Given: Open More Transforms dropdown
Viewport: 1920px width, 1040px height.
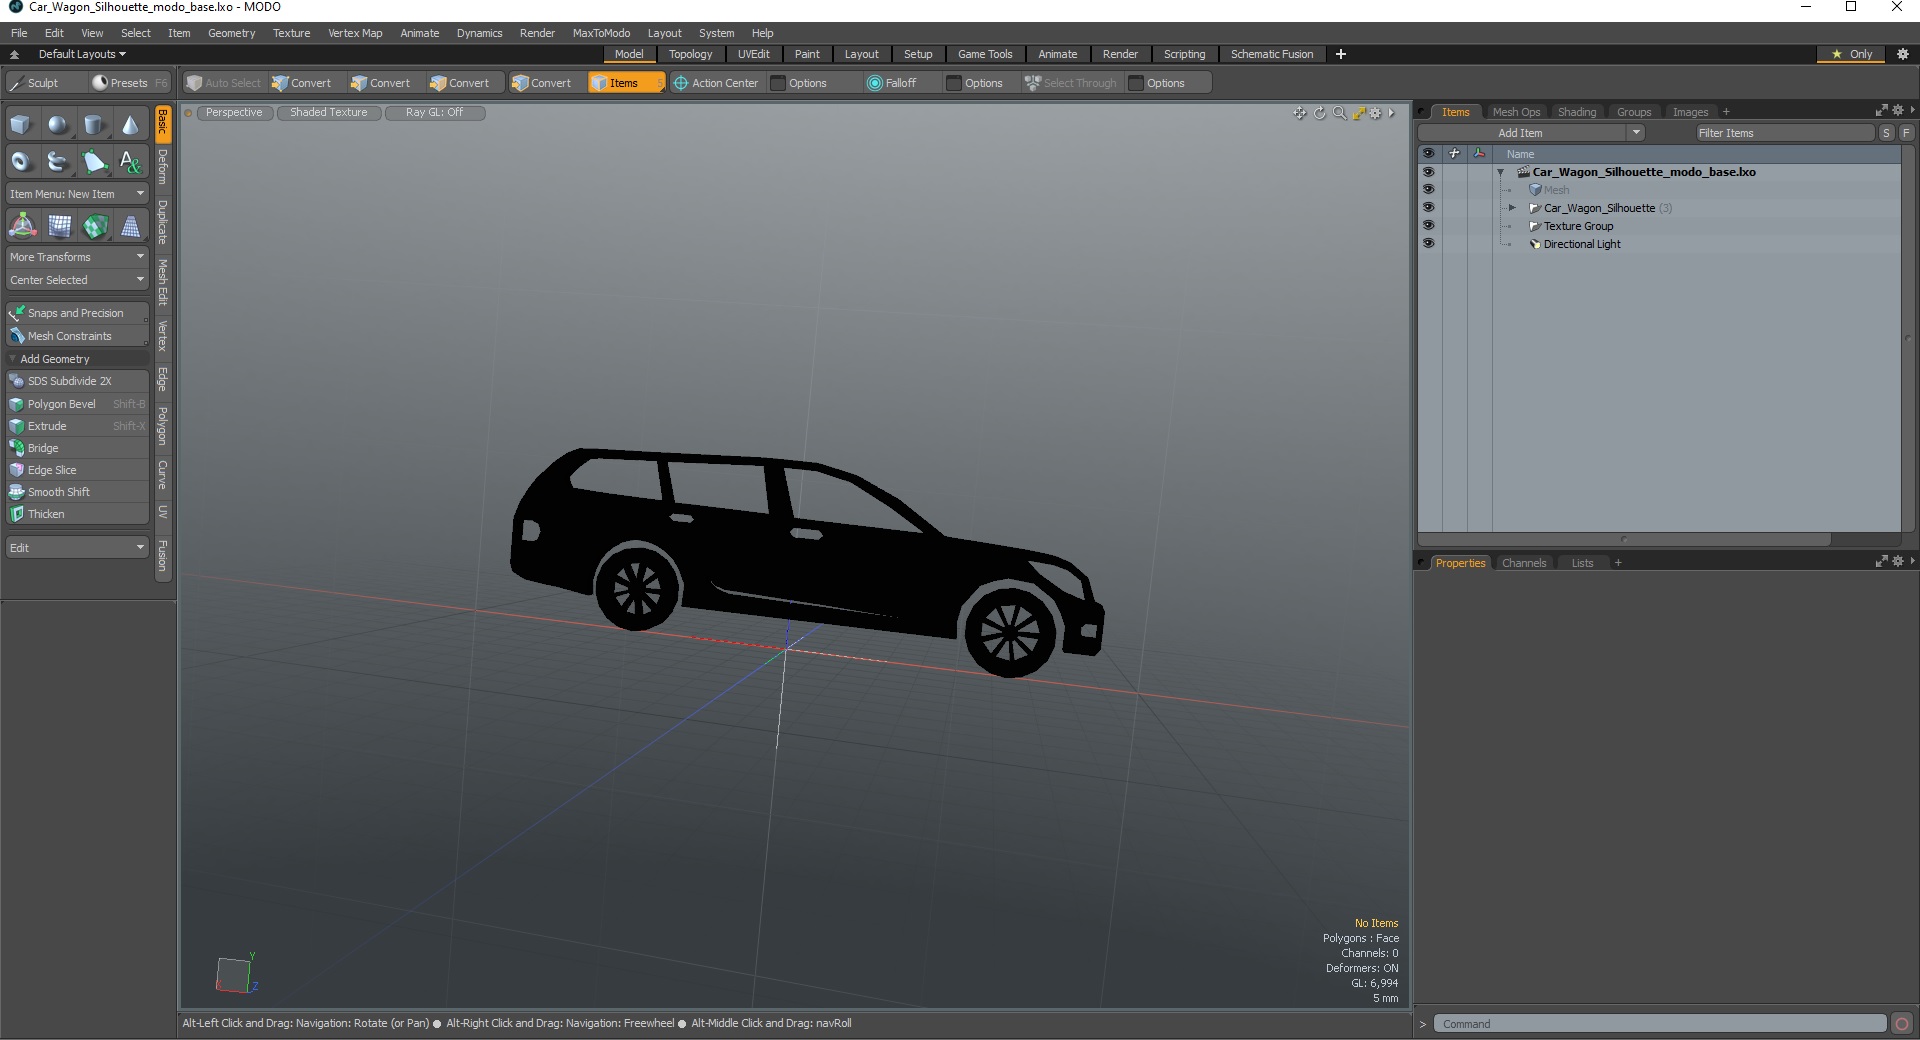Looking at the screenshot, I should tap(77, 257).
